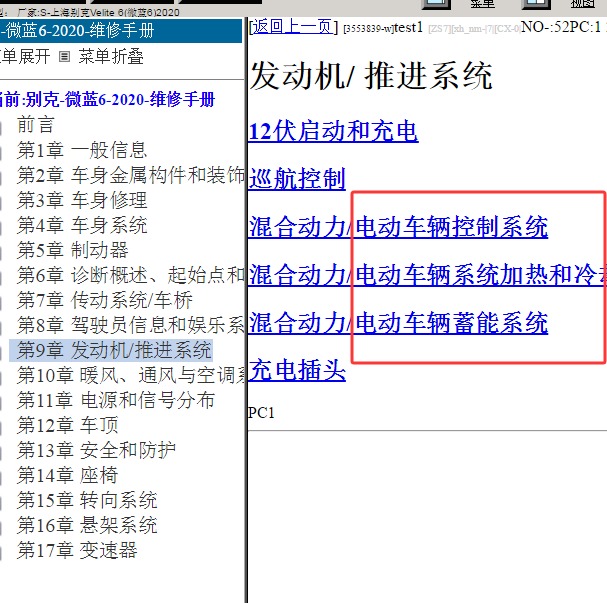Open the 12伏启动和充电 link
The width and height of the screenshot is (607, 603).
point(333,131)
